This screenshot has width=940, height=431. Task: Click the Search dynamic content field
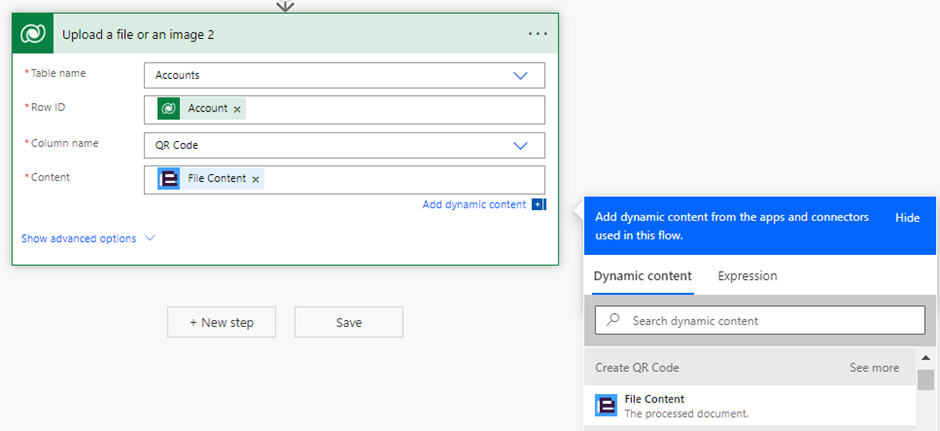click(770, 320)
